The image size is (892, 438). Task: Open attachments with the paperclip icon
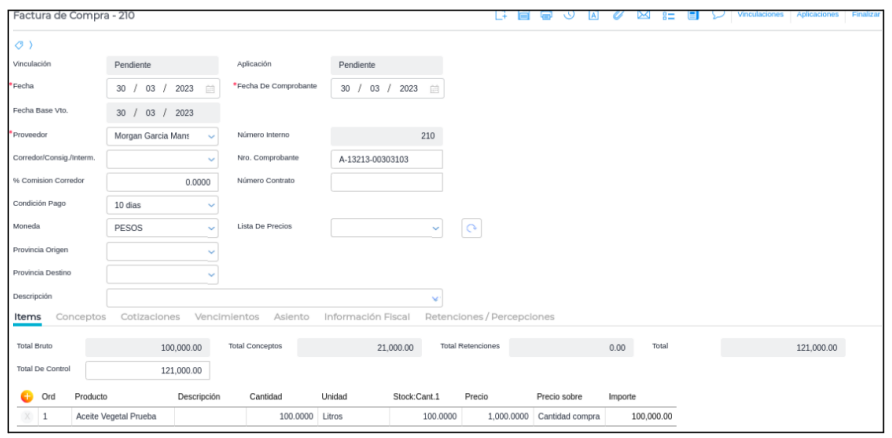coord(618,15)
